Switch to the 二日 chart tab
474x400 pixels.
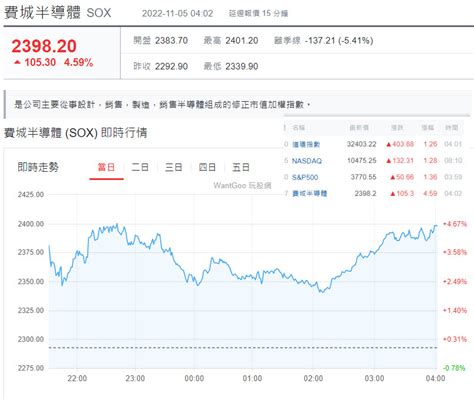click(x=140, y=167)
